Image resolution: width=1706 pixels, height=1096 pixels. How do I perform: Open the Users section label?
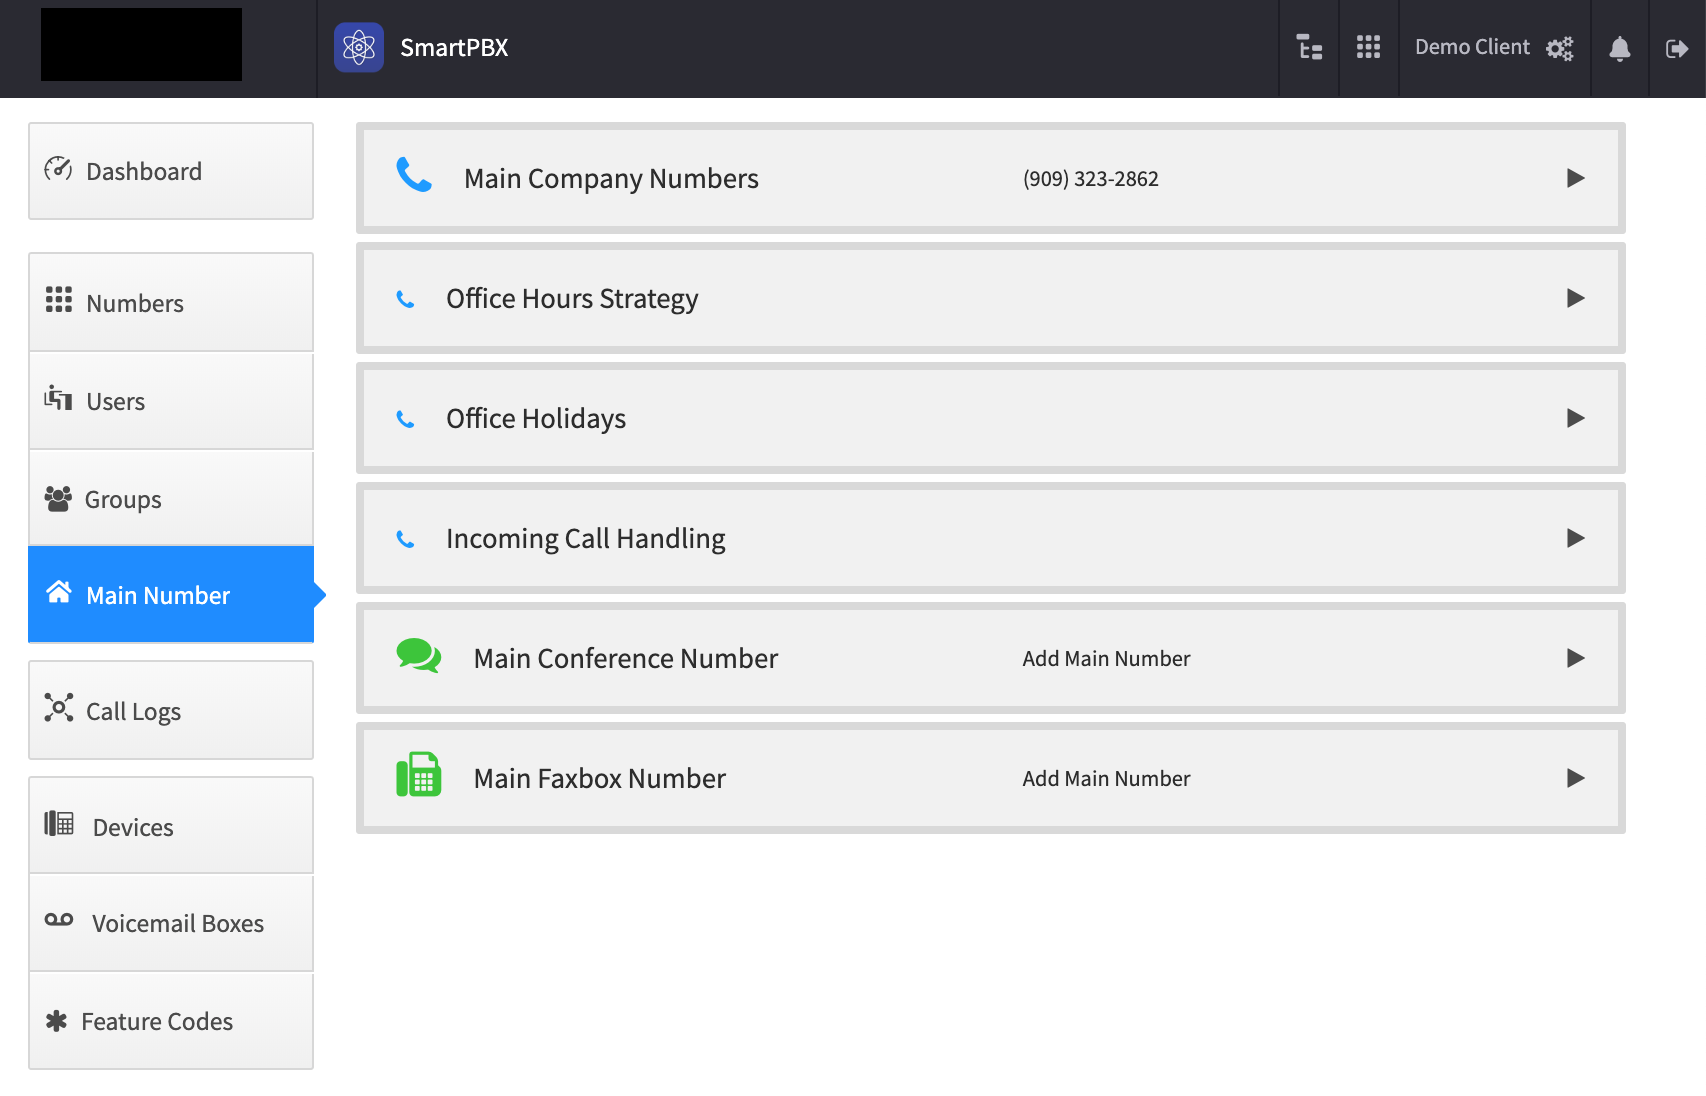pos(116,401)
